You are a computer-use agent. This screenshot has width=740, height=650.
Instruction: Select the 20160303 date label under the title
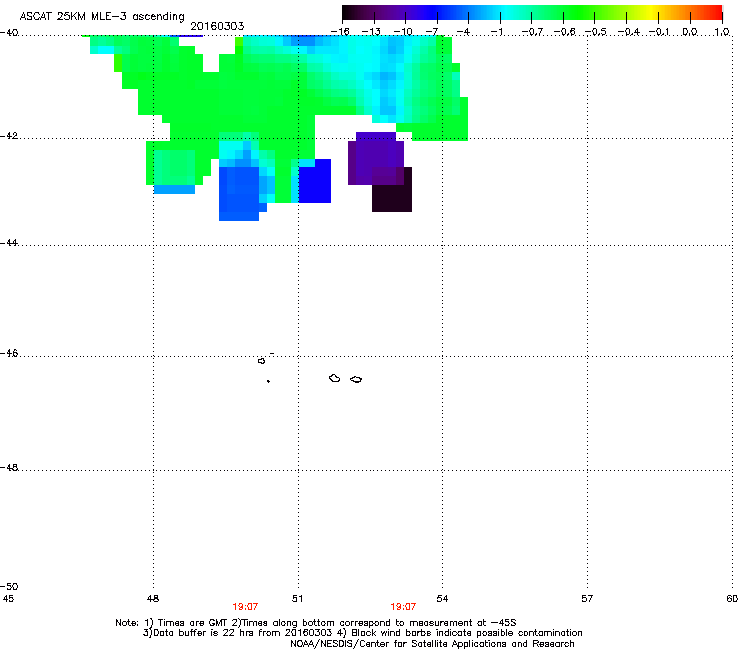pos(217,26)
